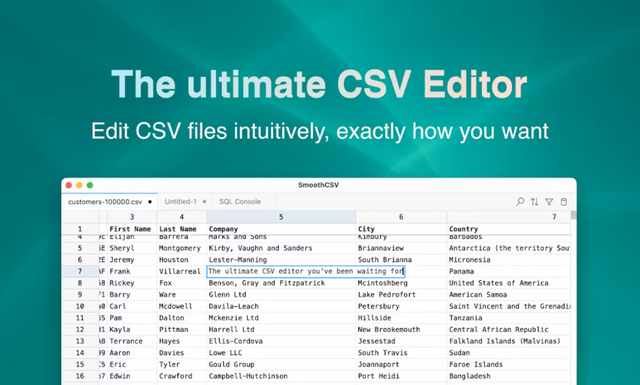Click cell 'United States of America'

509,283
